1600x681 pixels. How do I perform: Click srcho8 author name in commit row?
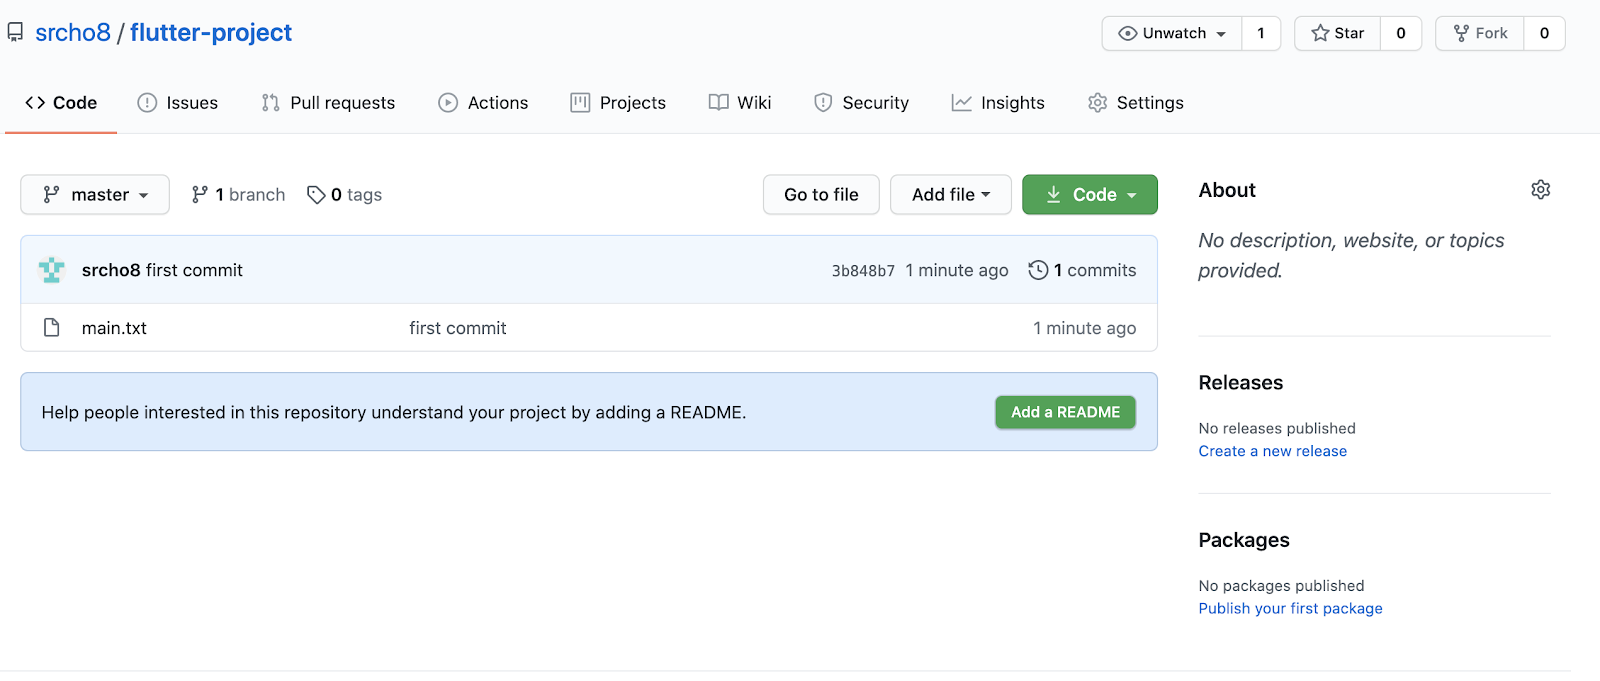111,270
